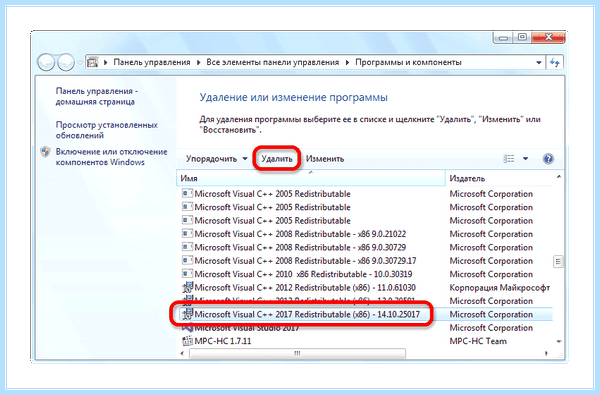This screenshot has height=395, width=600.
Task: Click the Control Panel icon in address bar
Action: coord(93,62)
